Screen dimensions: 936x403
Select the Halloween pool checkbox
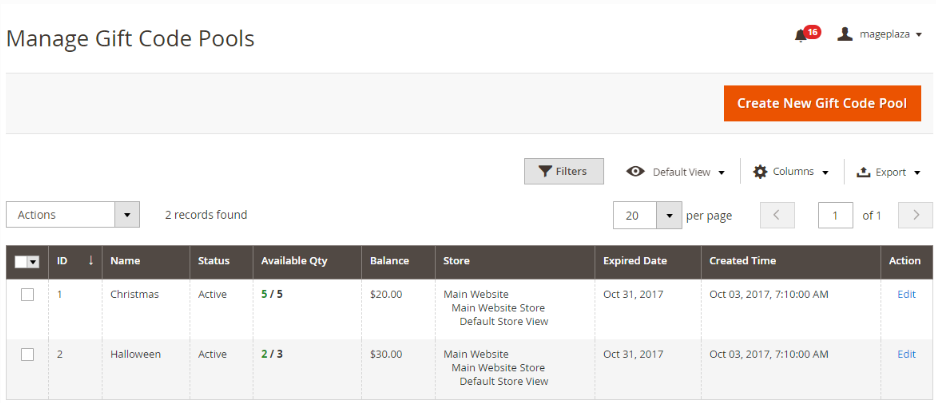[x=27, y=354]
